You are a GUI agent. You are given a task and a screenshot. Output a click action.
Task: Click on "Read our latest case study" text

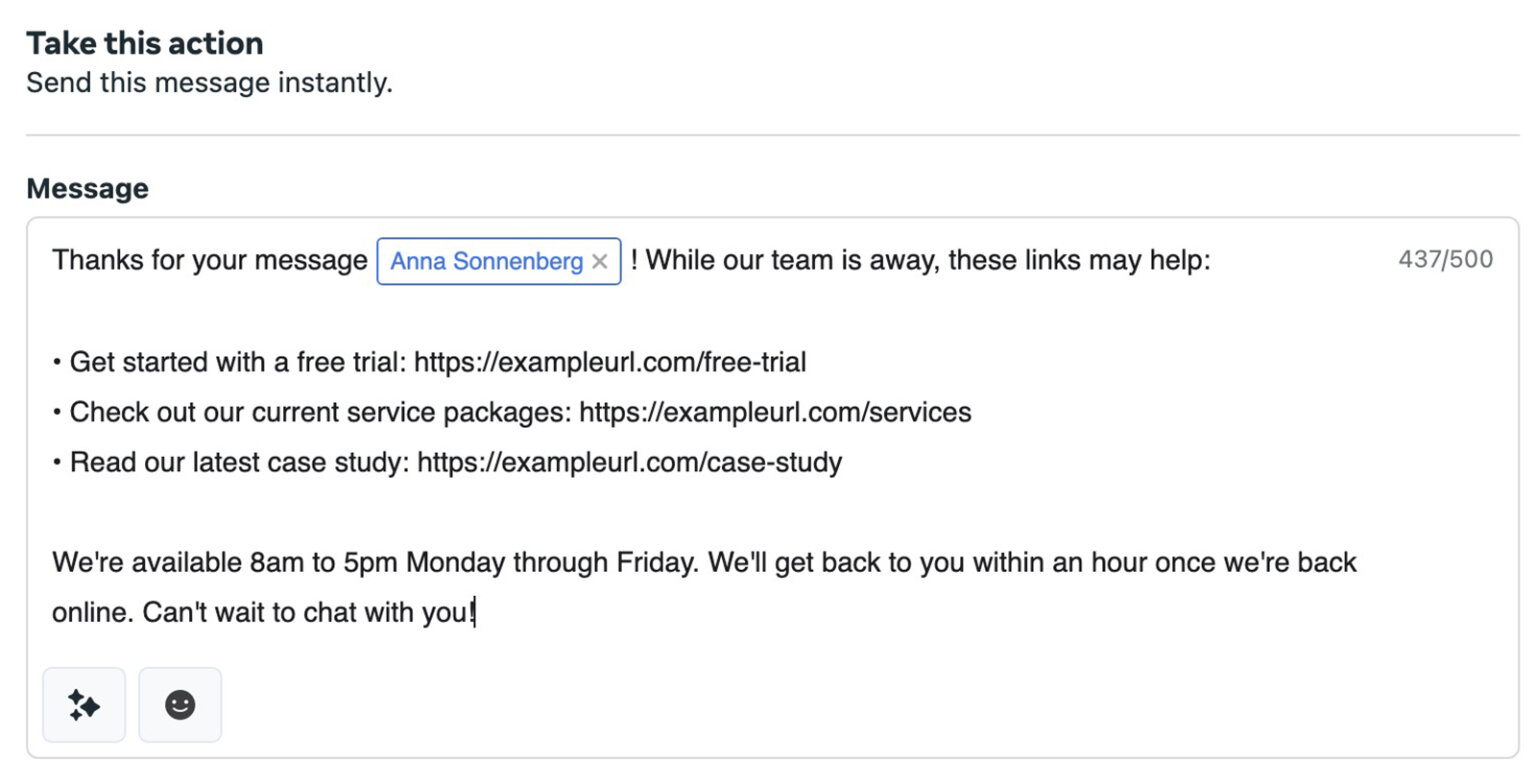tap(240, 463)
